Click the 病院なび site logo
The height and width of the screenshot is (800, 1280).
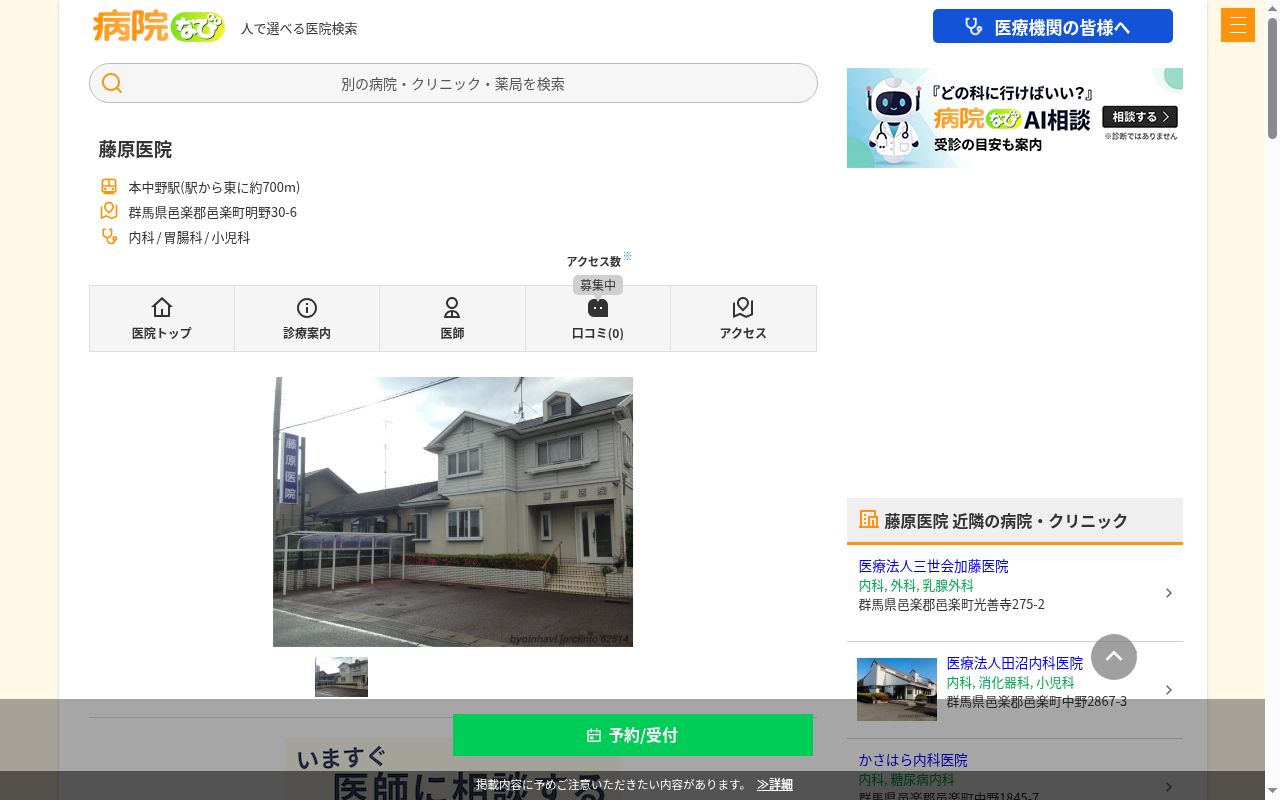point(159,26)
